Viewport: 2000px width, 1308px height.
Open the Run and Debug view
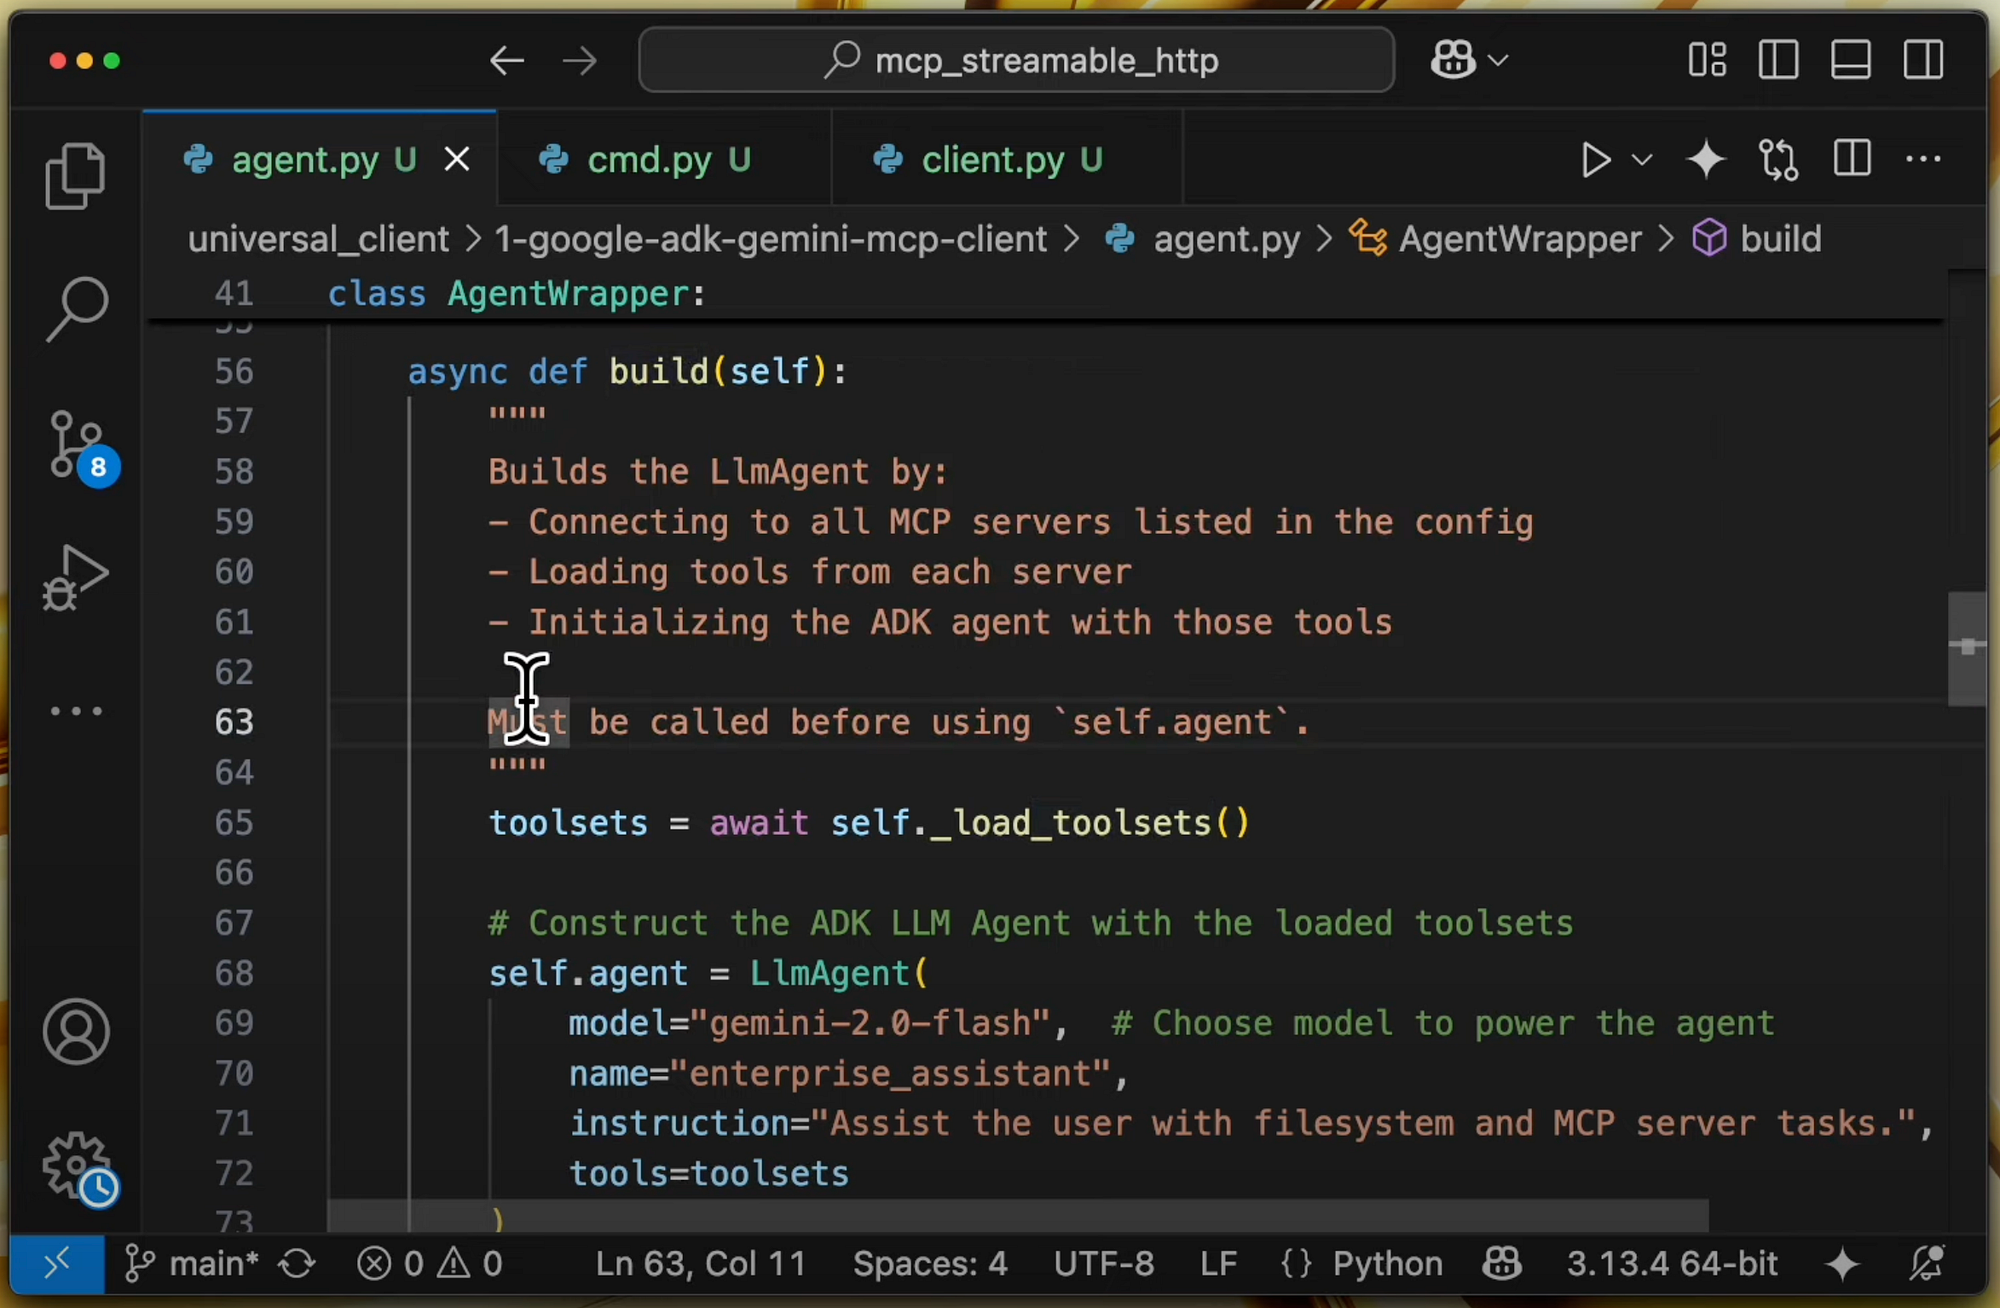tap(75, 577)
